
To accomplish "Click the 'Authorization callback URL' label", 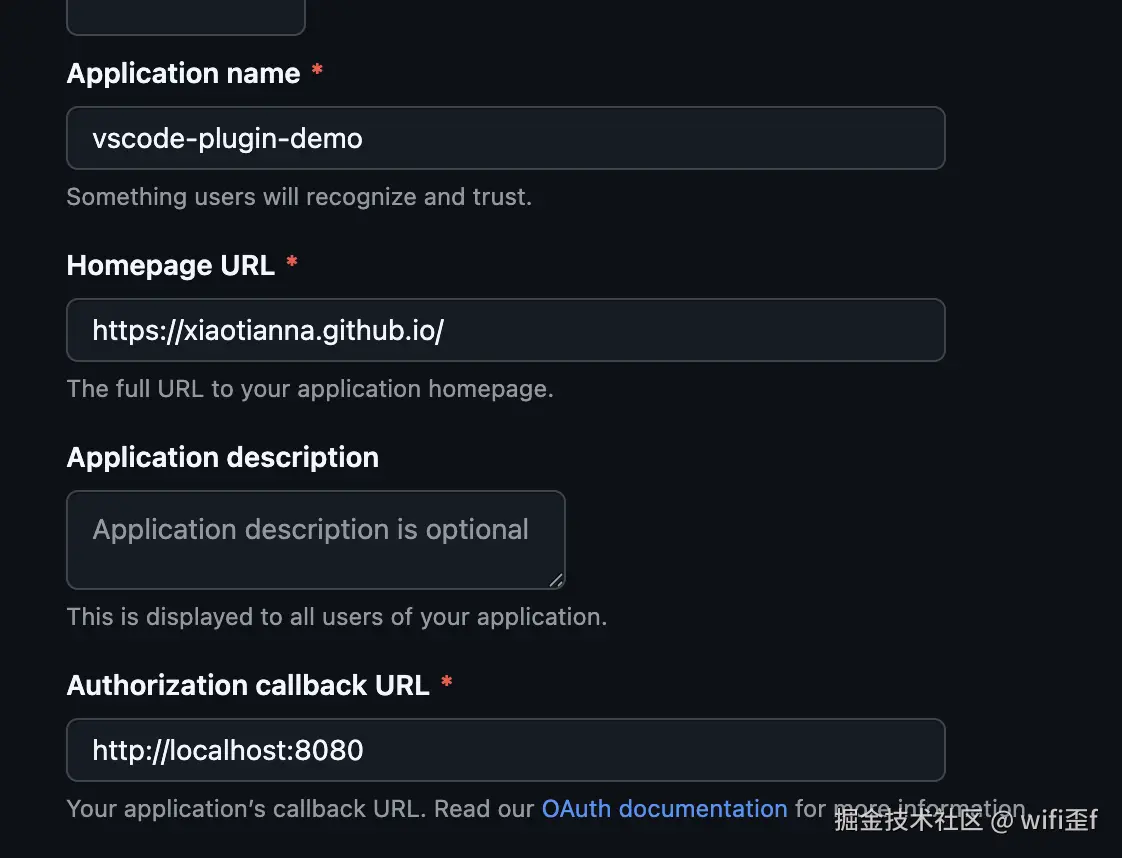I will (247, 685).
